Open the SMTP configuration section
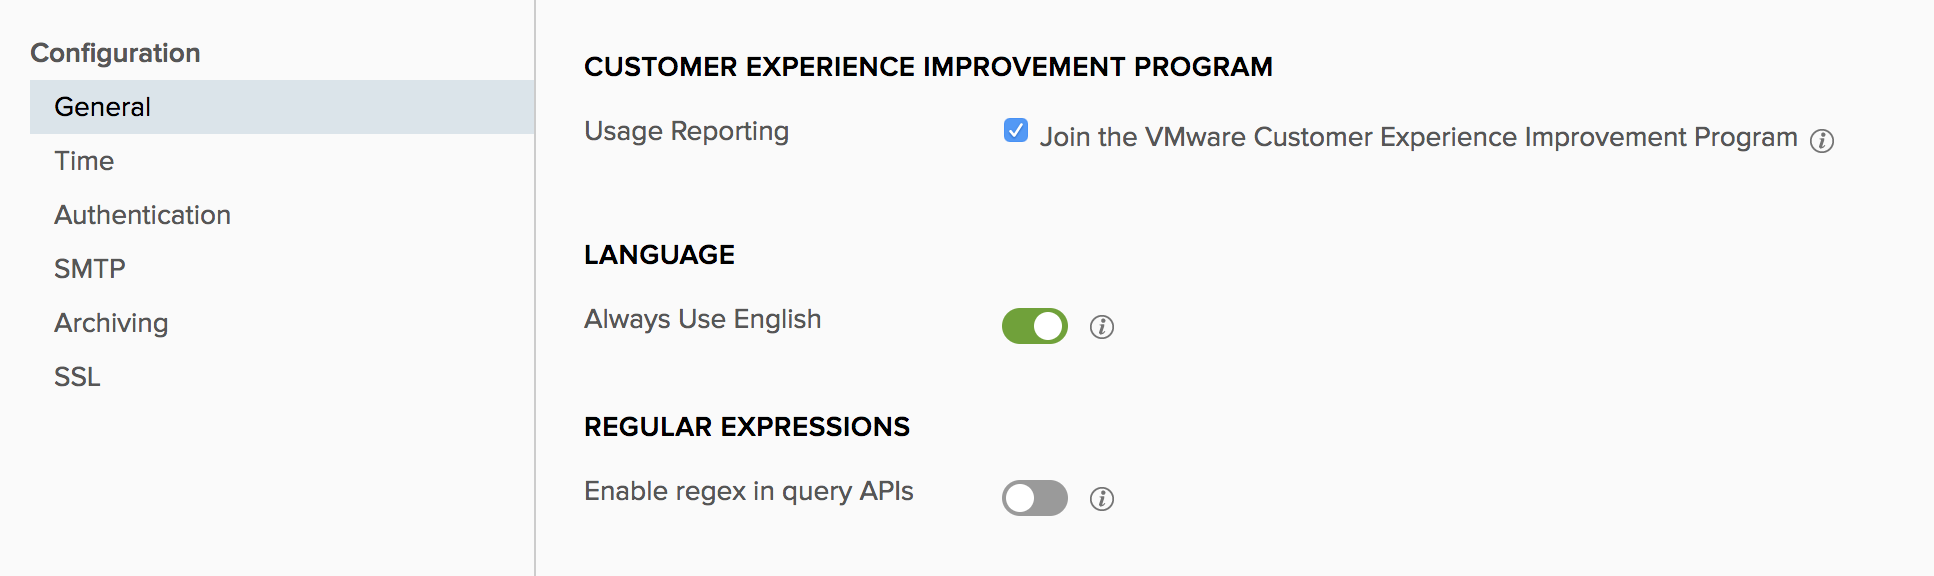Image resolution: width=1934 pixels, height=576 pixels. pyautogui.click(x=90, y=269)
